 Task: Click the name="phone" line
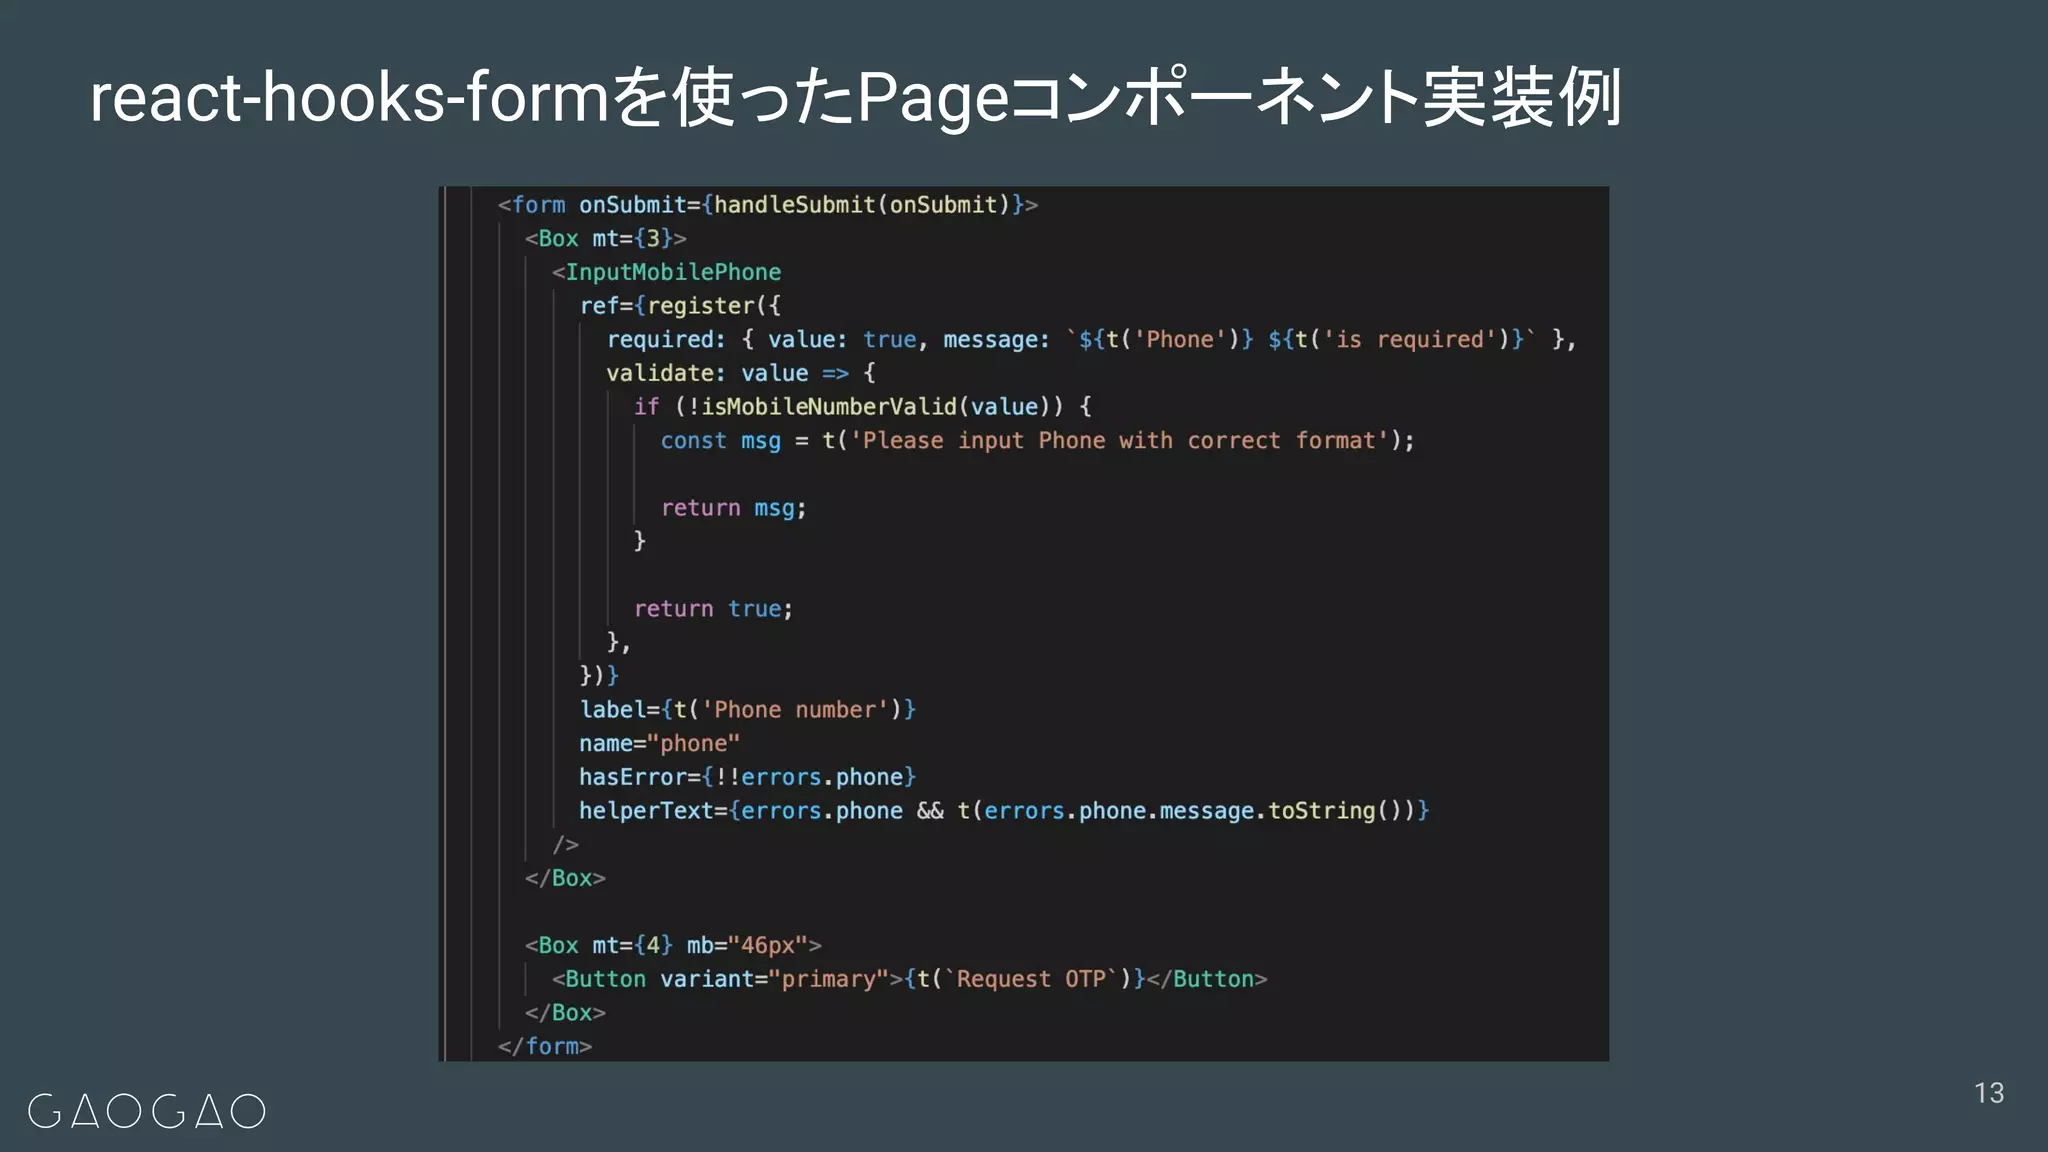[x=660, y=744]
